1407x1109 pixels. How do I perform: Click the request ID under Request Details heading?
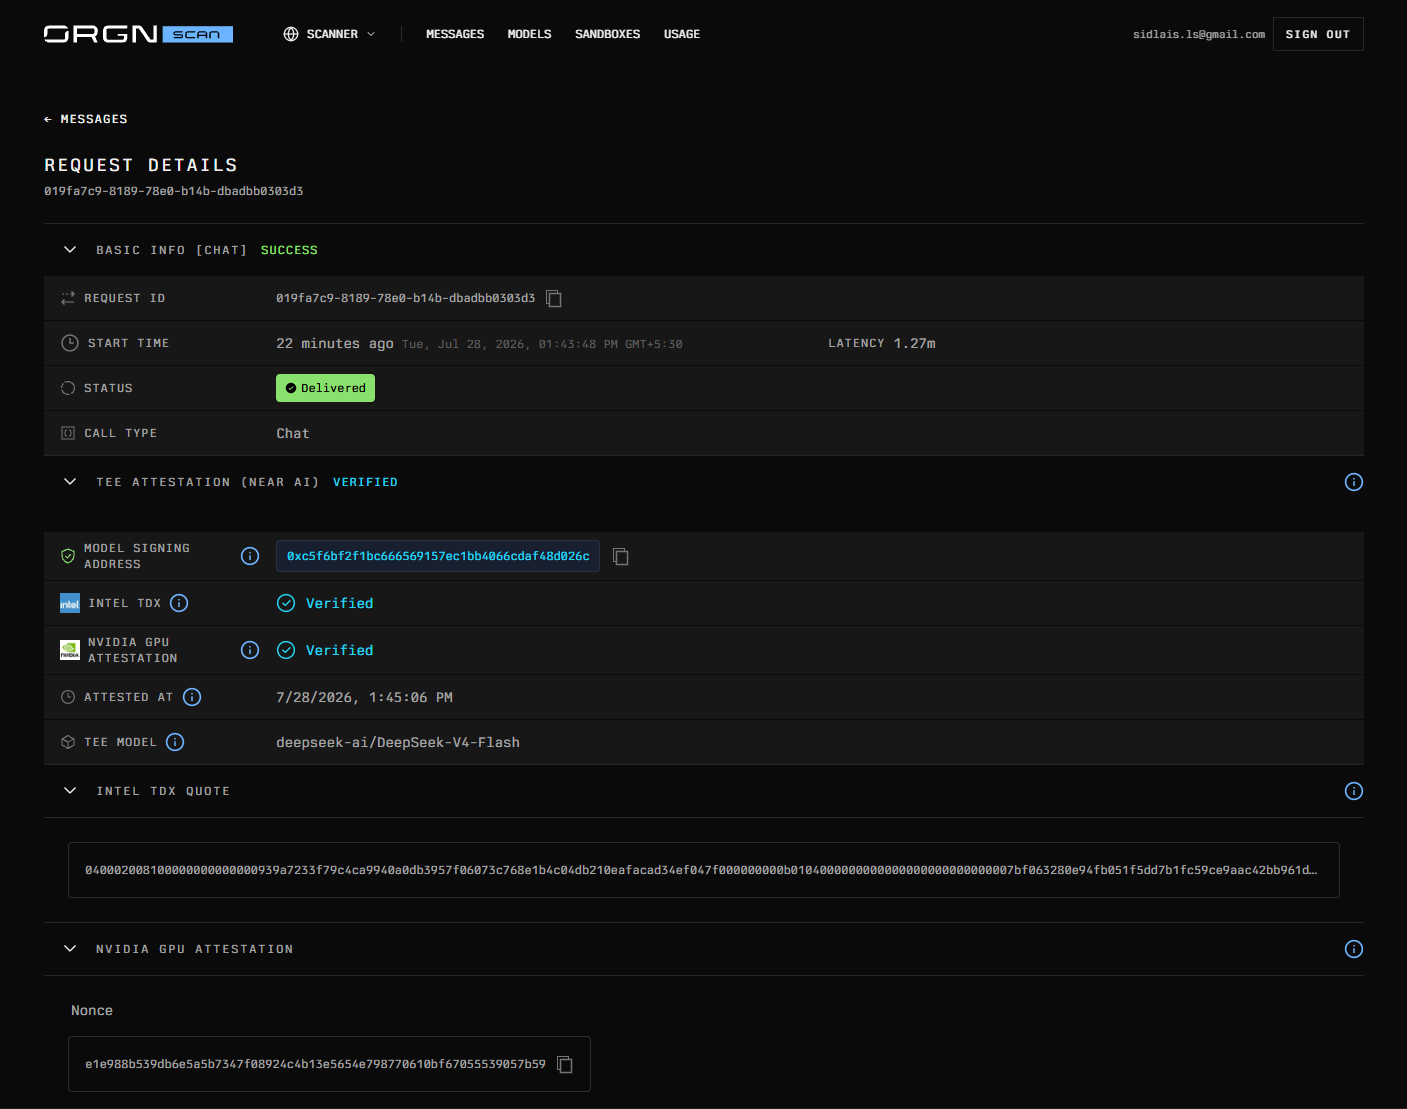173,191
